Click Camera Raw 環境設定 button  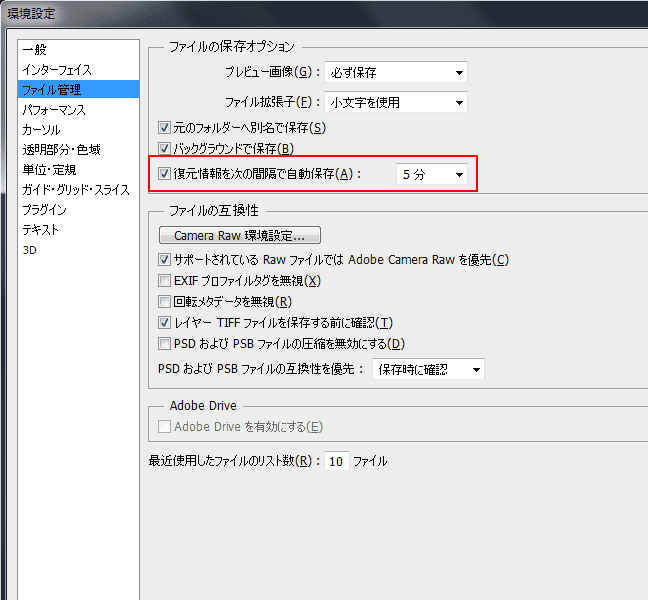click(x=239, y=236)
